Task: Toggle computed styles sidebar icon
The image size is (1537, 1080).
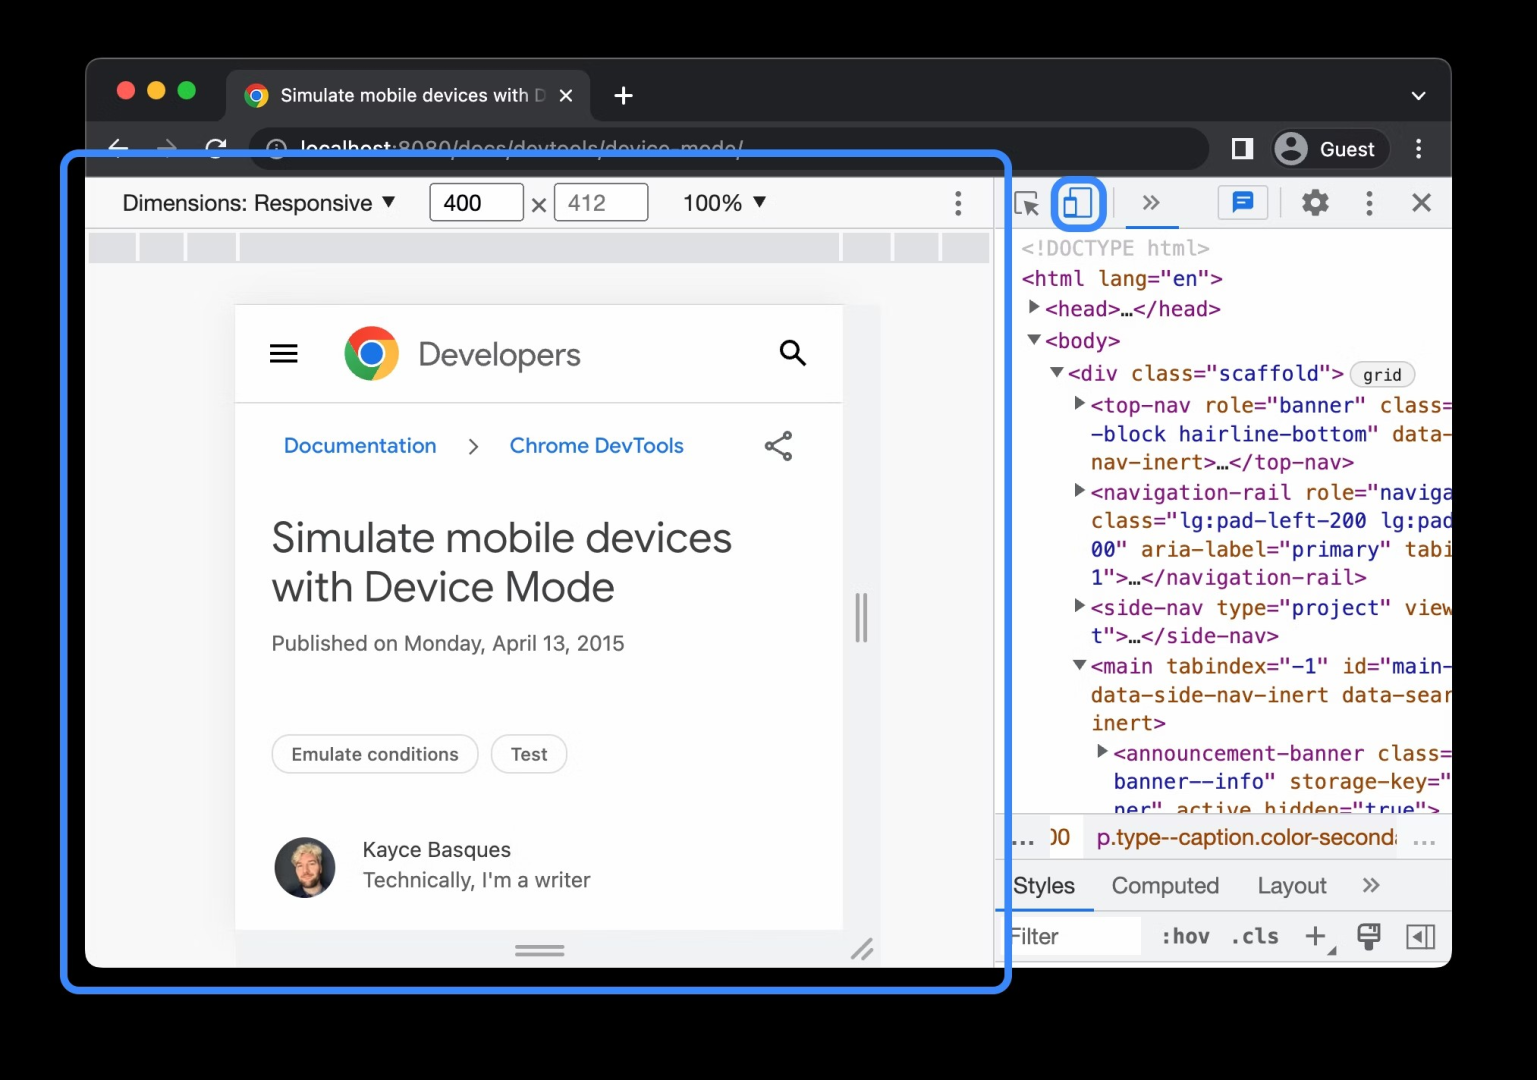Action: coord(1420,936)
